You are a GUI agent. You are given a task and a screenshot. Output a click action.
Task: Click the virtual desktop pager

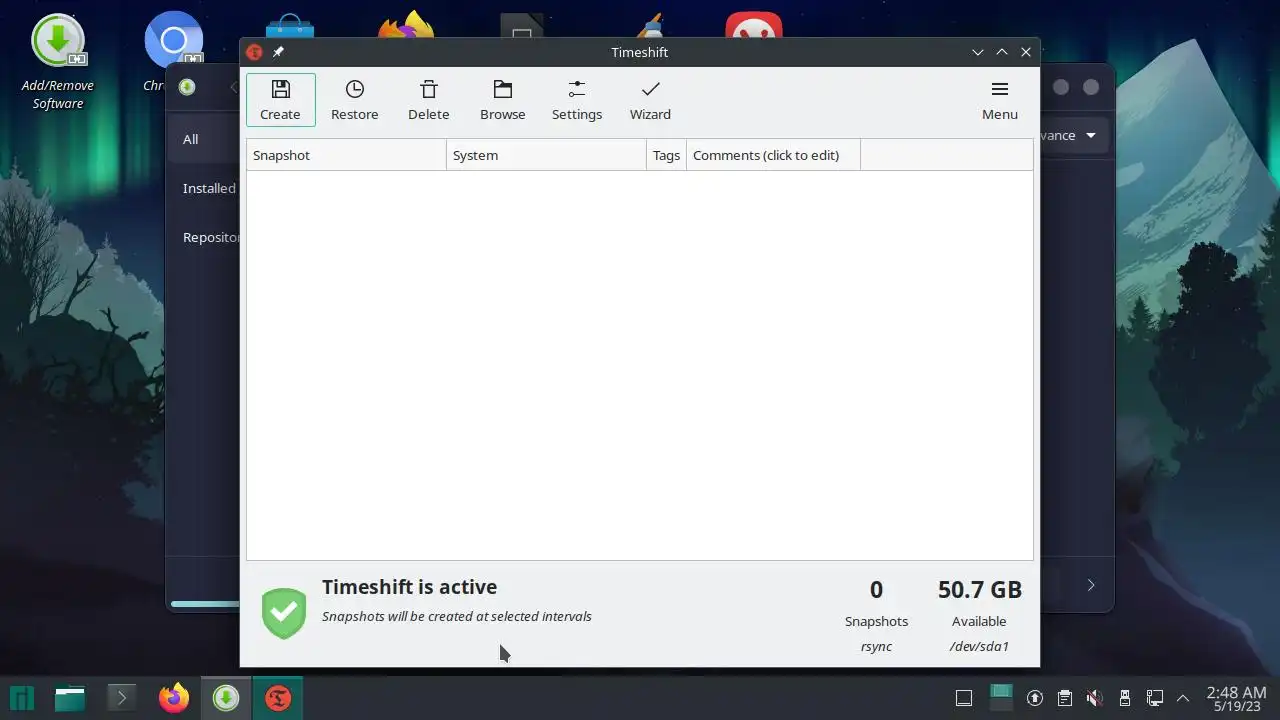point(1001,696)
